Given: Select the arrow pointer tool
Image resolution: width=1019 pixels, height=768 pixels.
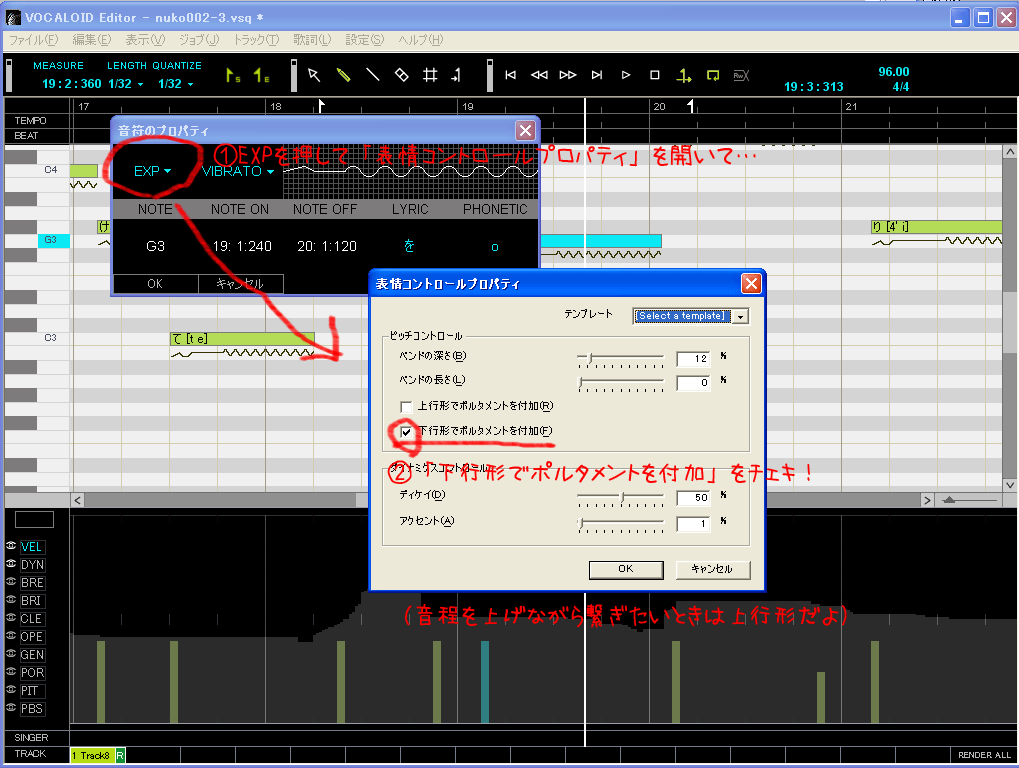Looking at the screenshot, I should pos(314,75).
